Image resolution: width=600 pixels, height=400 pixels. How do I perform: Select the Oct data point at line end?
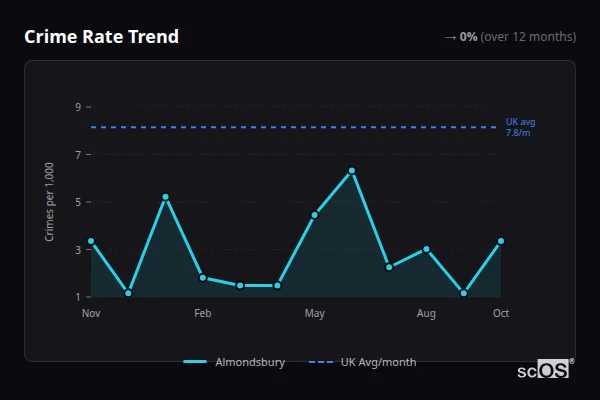click(501, 241)
